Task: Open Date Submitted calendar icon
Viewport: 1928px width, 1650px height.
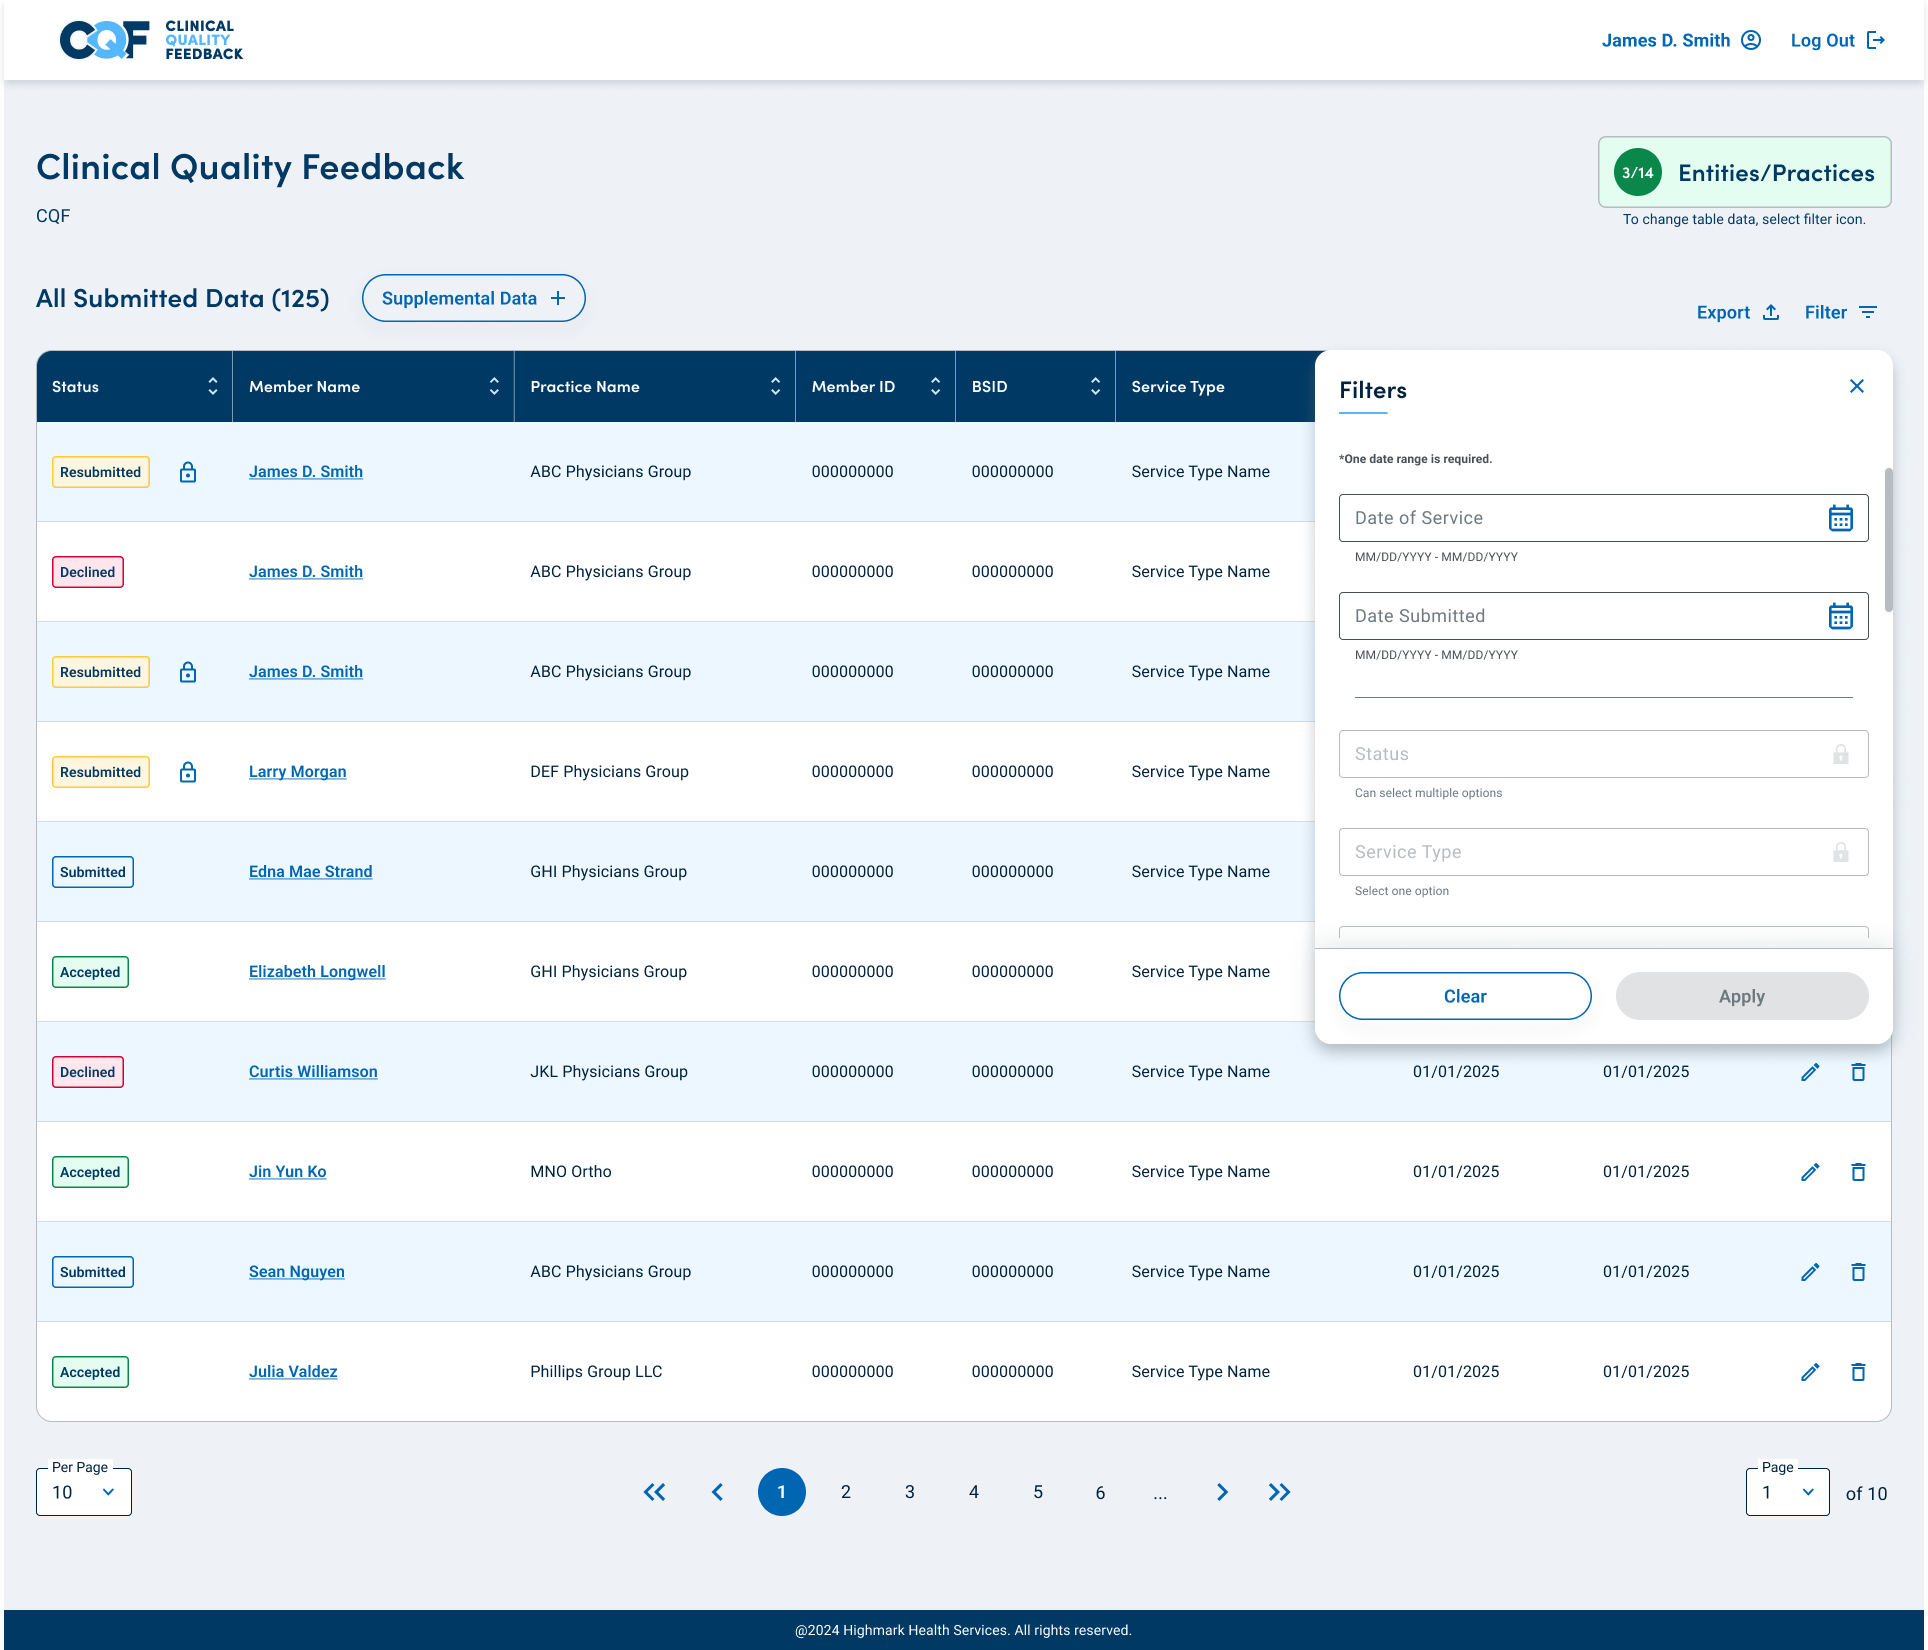Action: (1840, 616)
